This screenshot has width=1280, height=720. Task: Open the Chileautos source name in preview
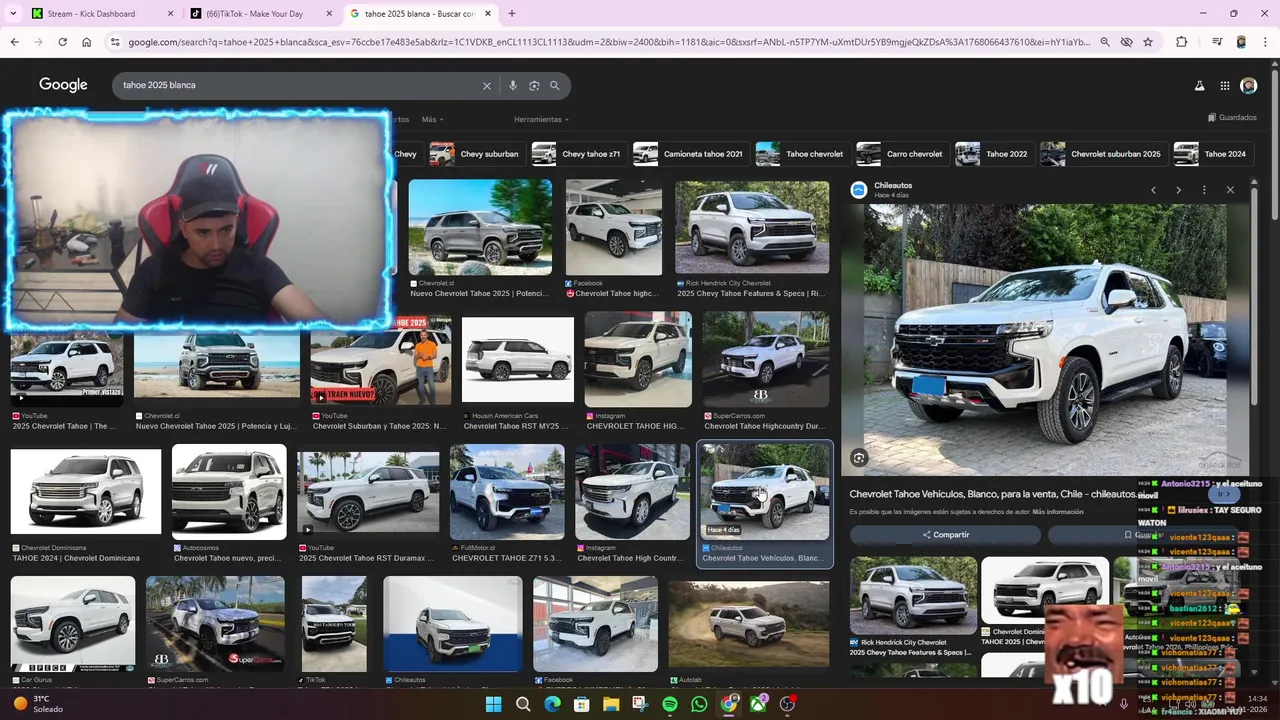pos(893,185)
